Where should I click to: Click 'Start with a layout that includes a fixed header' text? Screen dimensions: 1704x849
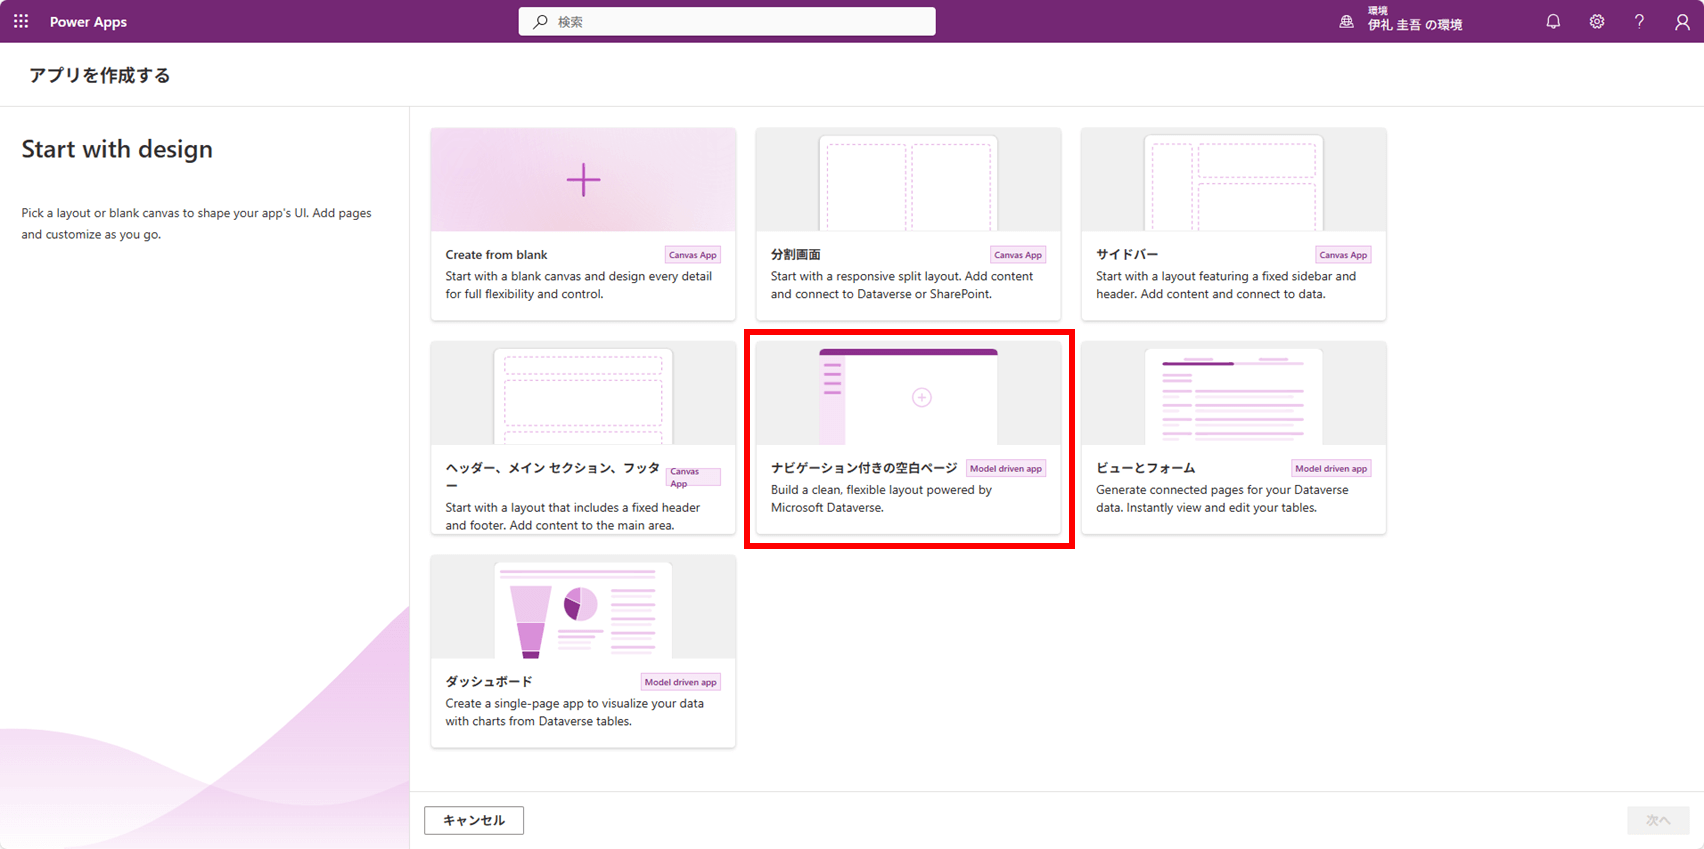tap(573, 516)
